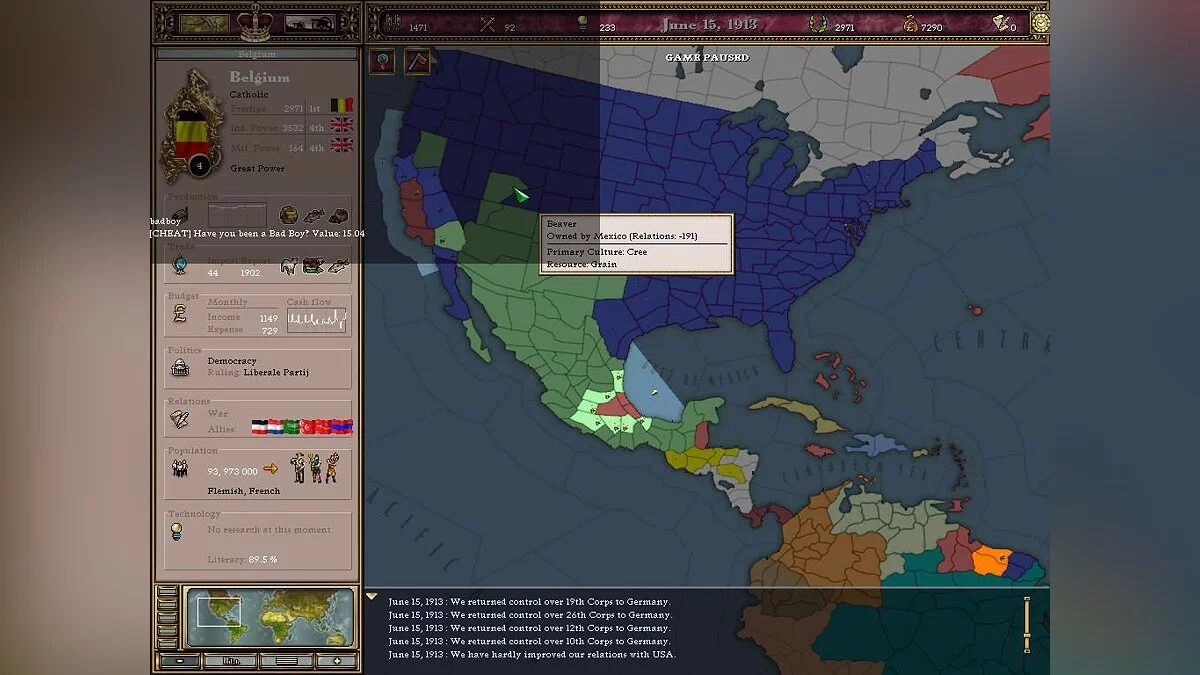Click the Literacy 89.5 % value

261,559
